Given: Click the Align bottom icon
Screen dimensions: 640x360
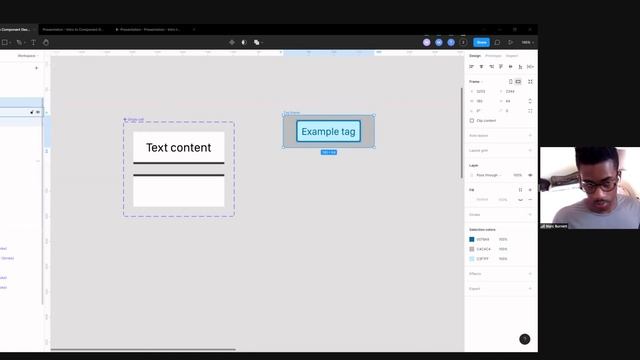Looking at the screenshot, I should (520, 67).
